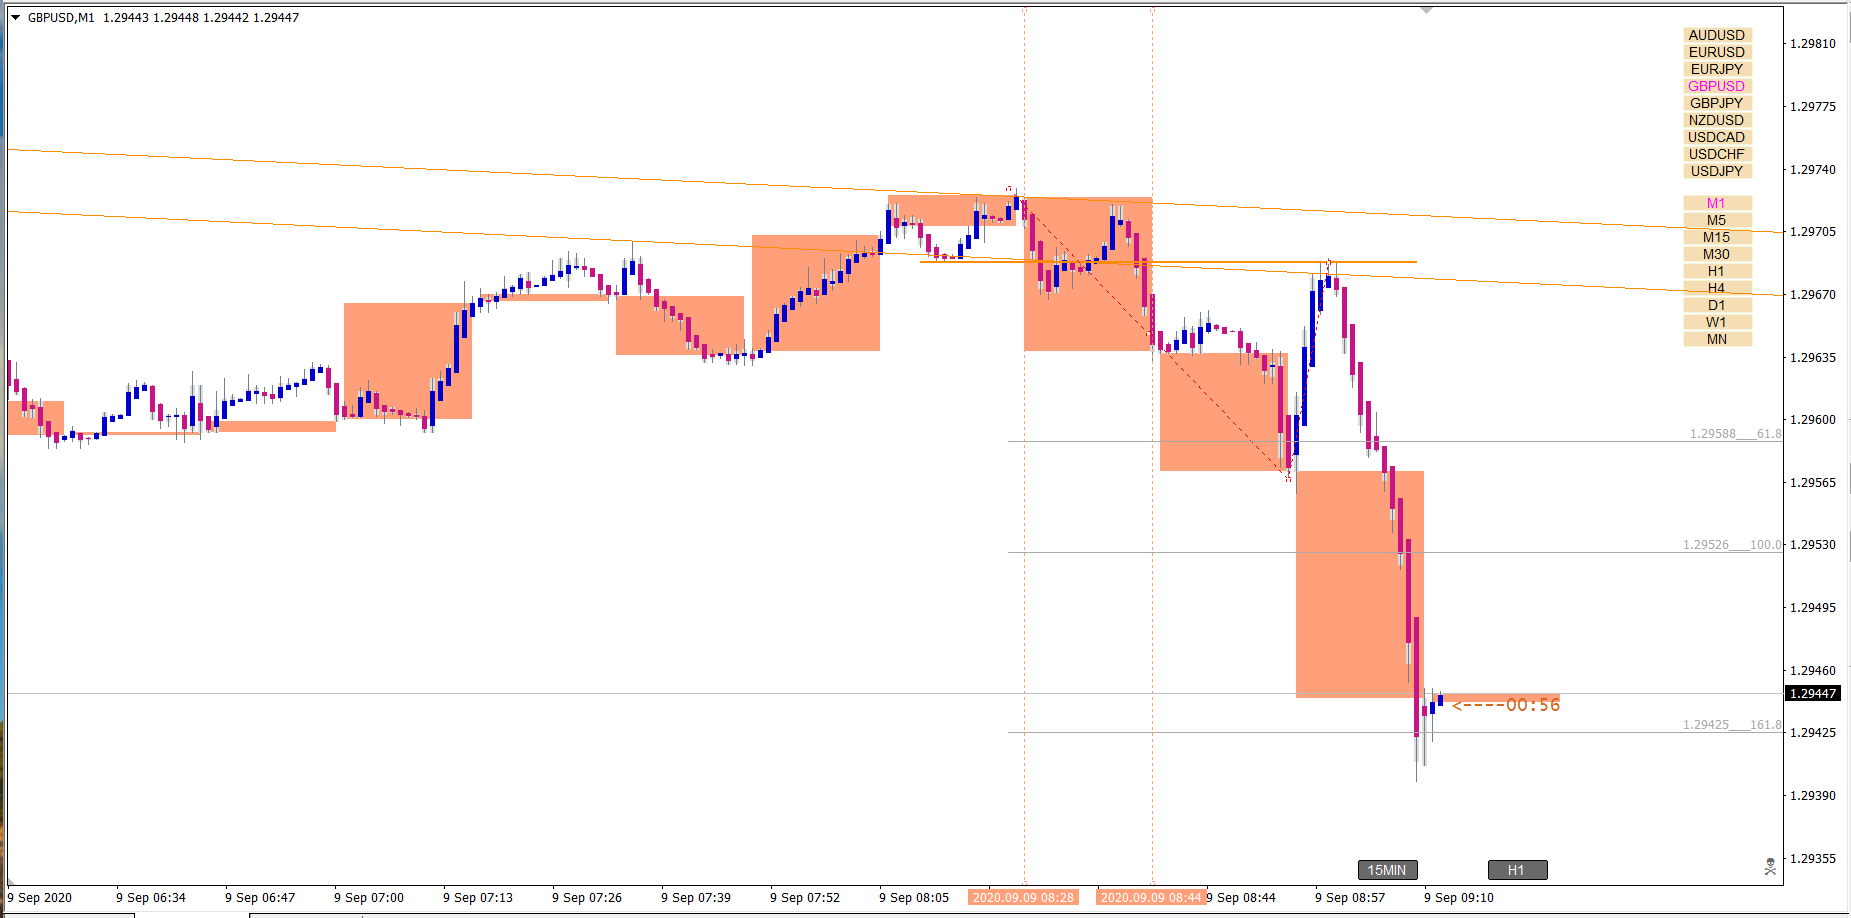1851x918 pixels.
Task: Click the 1.29460 price scale label
Action: [1813, 671]
